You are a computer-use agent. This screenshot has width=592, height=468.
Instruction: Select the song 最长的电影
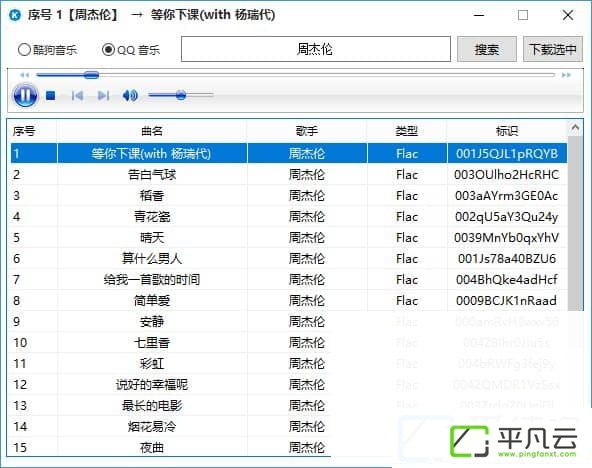tap(152, 406)
